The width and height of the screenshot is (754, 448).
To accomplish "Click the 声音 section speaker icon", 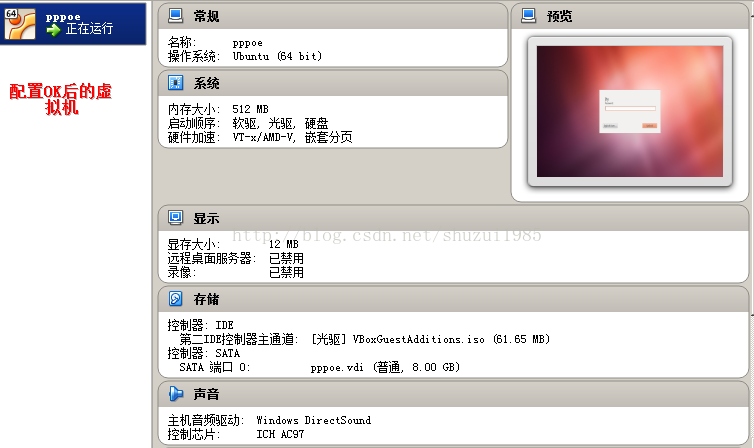I will (176, 394).
